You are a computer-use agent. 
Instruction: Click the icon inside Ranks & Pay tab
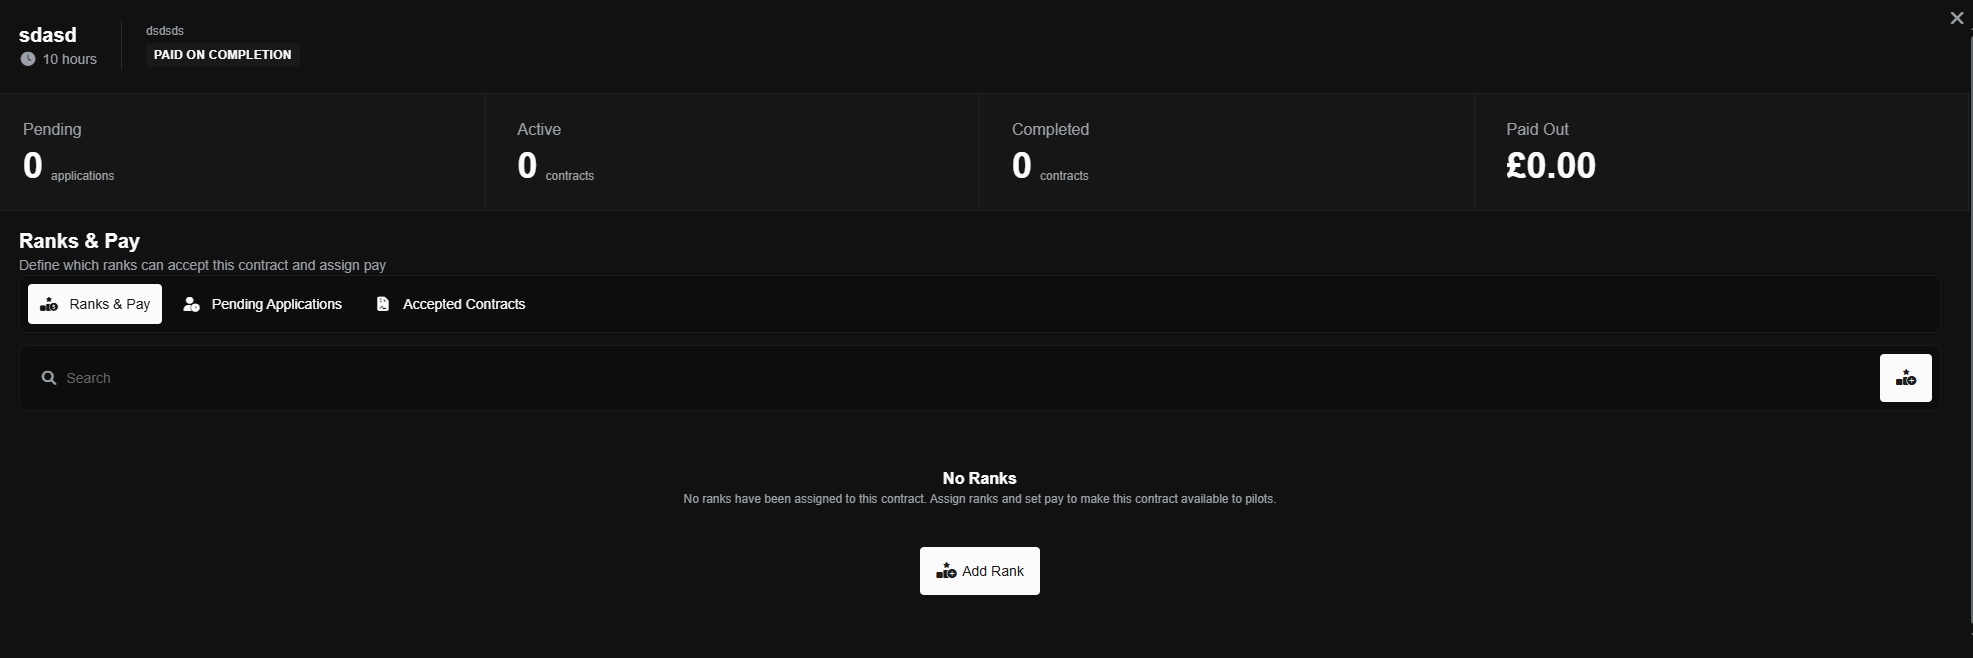(x=49, y=305)
